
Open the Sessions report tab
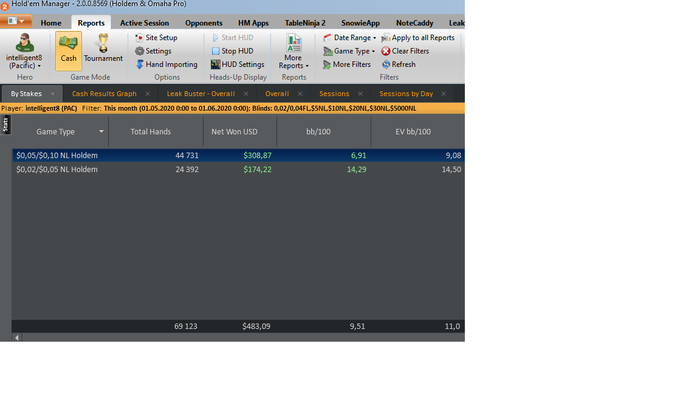point(334,94)
